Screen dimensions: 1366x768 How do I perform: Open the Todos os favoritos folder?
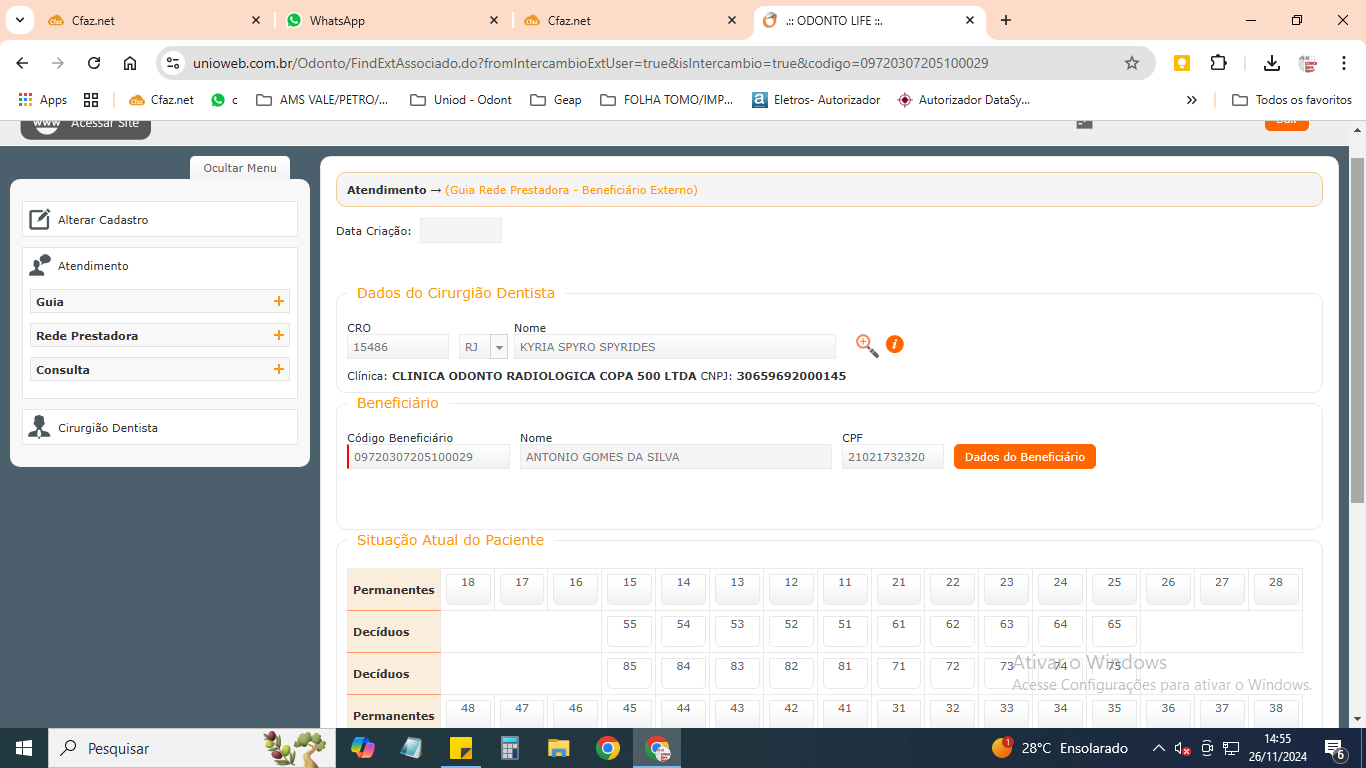pyautogui.click(x=1292, y=100)
